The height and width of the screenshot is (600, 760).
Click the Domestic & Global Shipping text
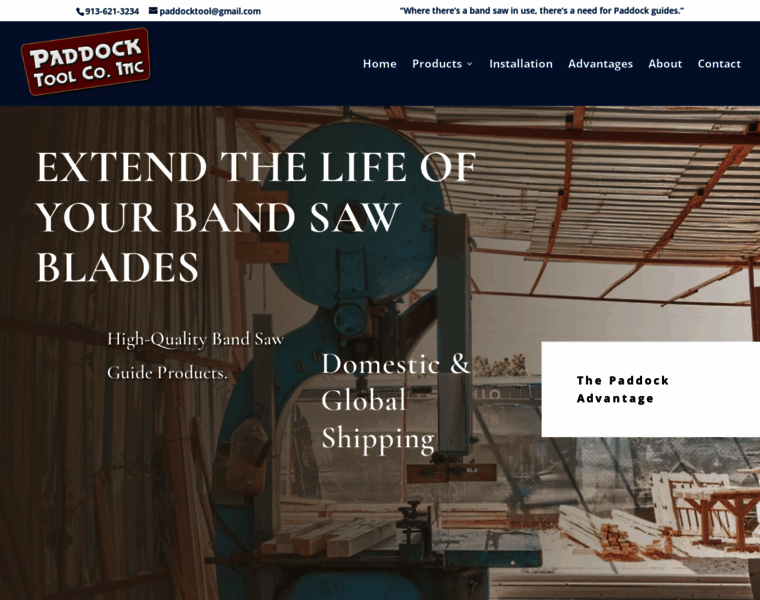coord(396,401)
